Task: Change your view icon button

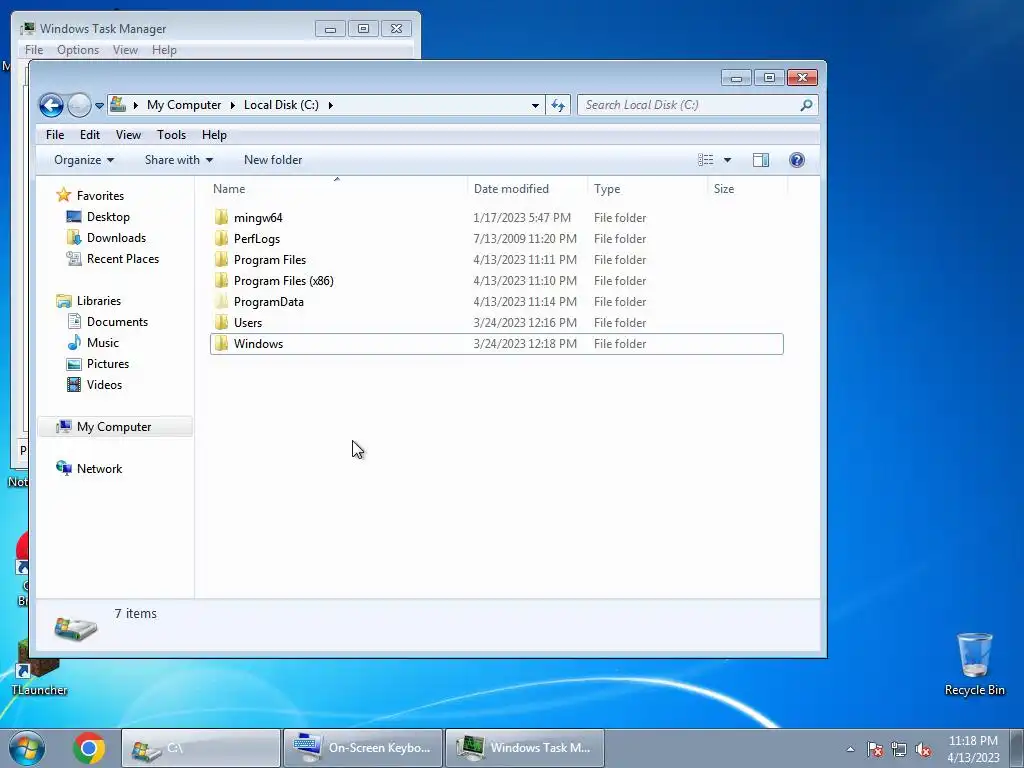Action: [705, 160]
